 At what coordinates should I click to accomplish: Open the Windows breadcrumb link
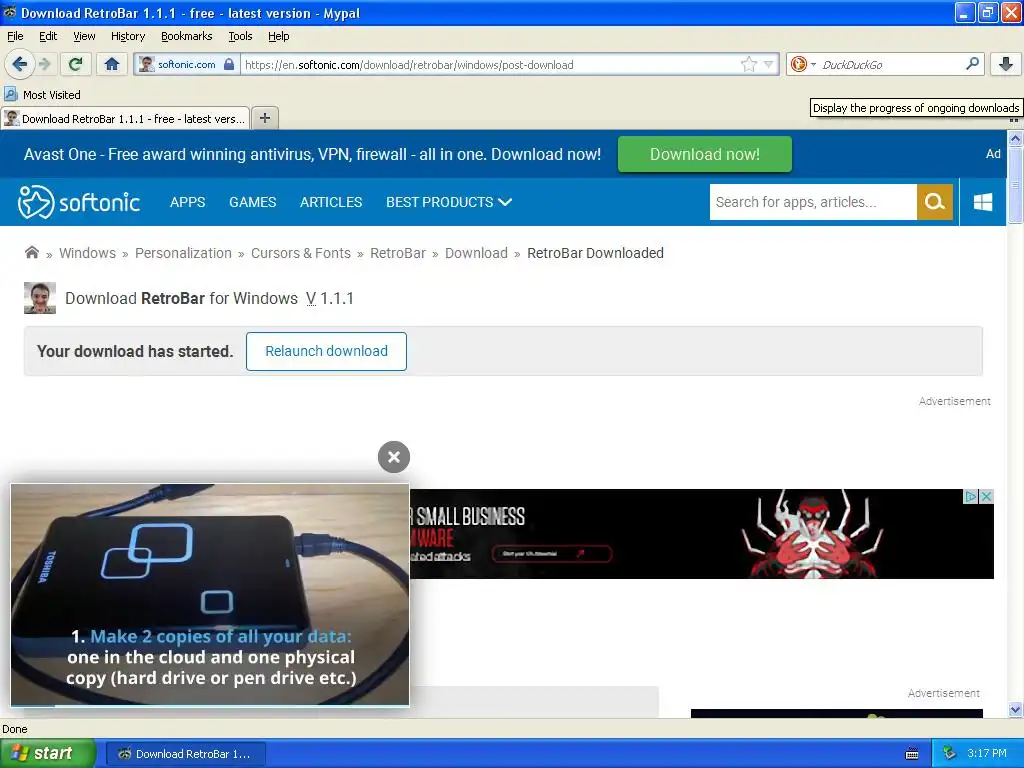(88, 253)
